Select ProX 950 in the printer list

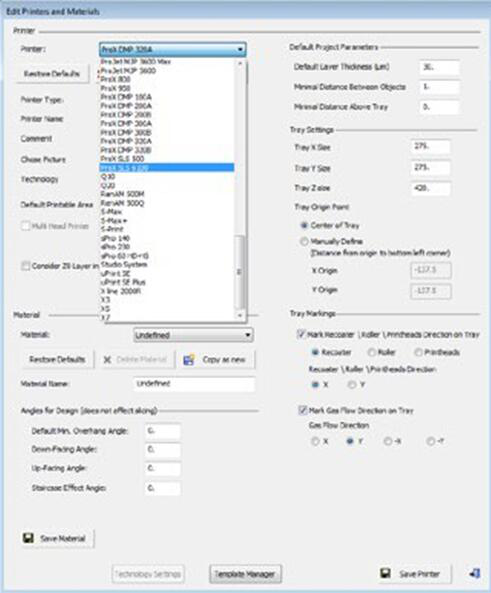pos(167,88)
